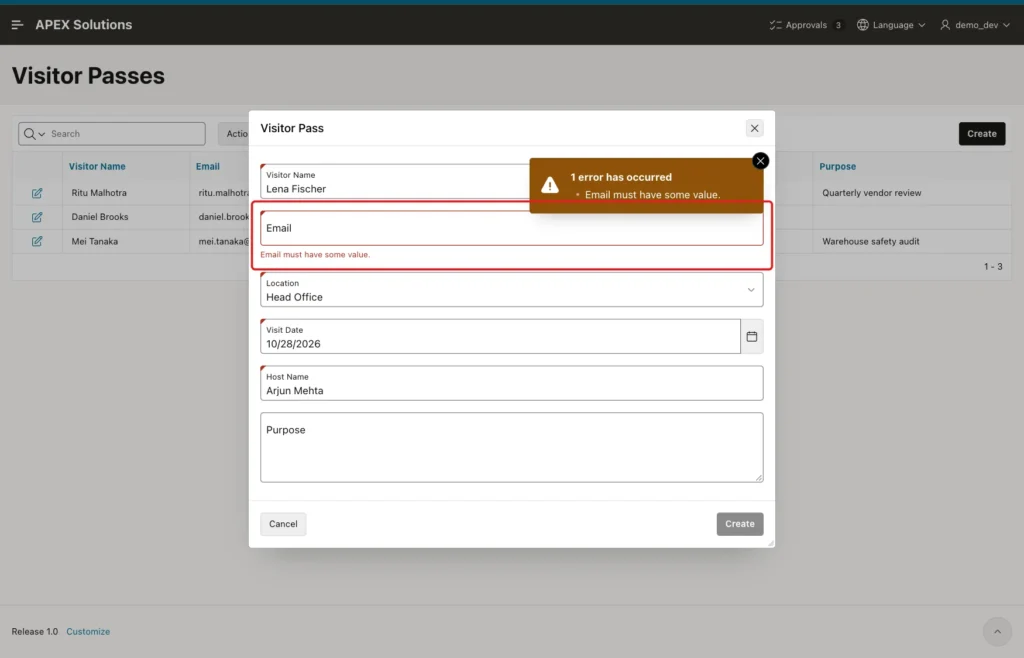Edit the Daniel Brooks row
The width and height of the screenshot is (1024, 658).
coord(37,217)
